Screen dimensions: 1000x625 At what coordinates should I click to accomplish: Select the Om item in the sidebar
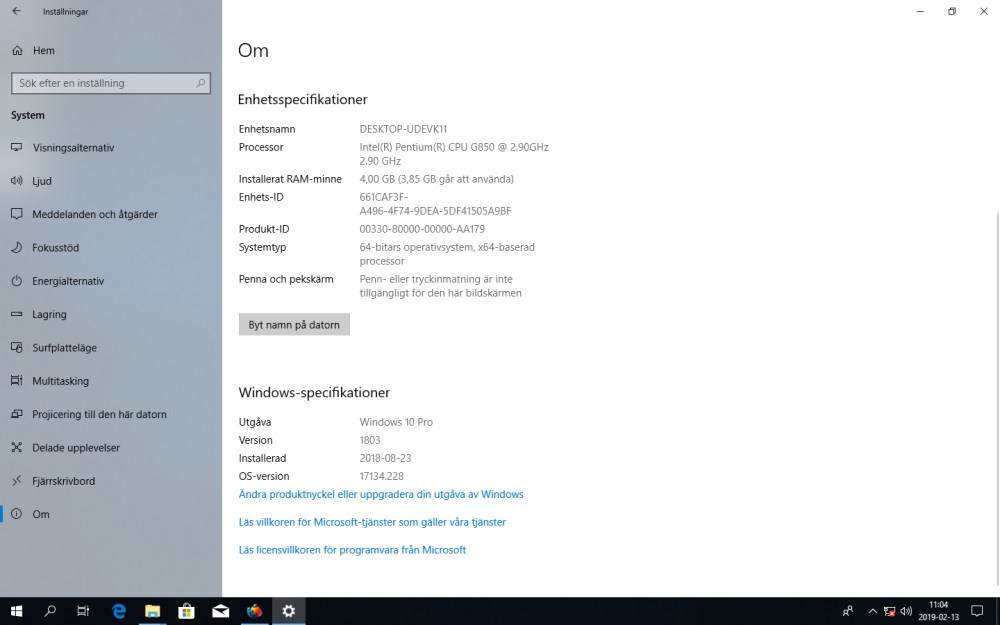41,514
